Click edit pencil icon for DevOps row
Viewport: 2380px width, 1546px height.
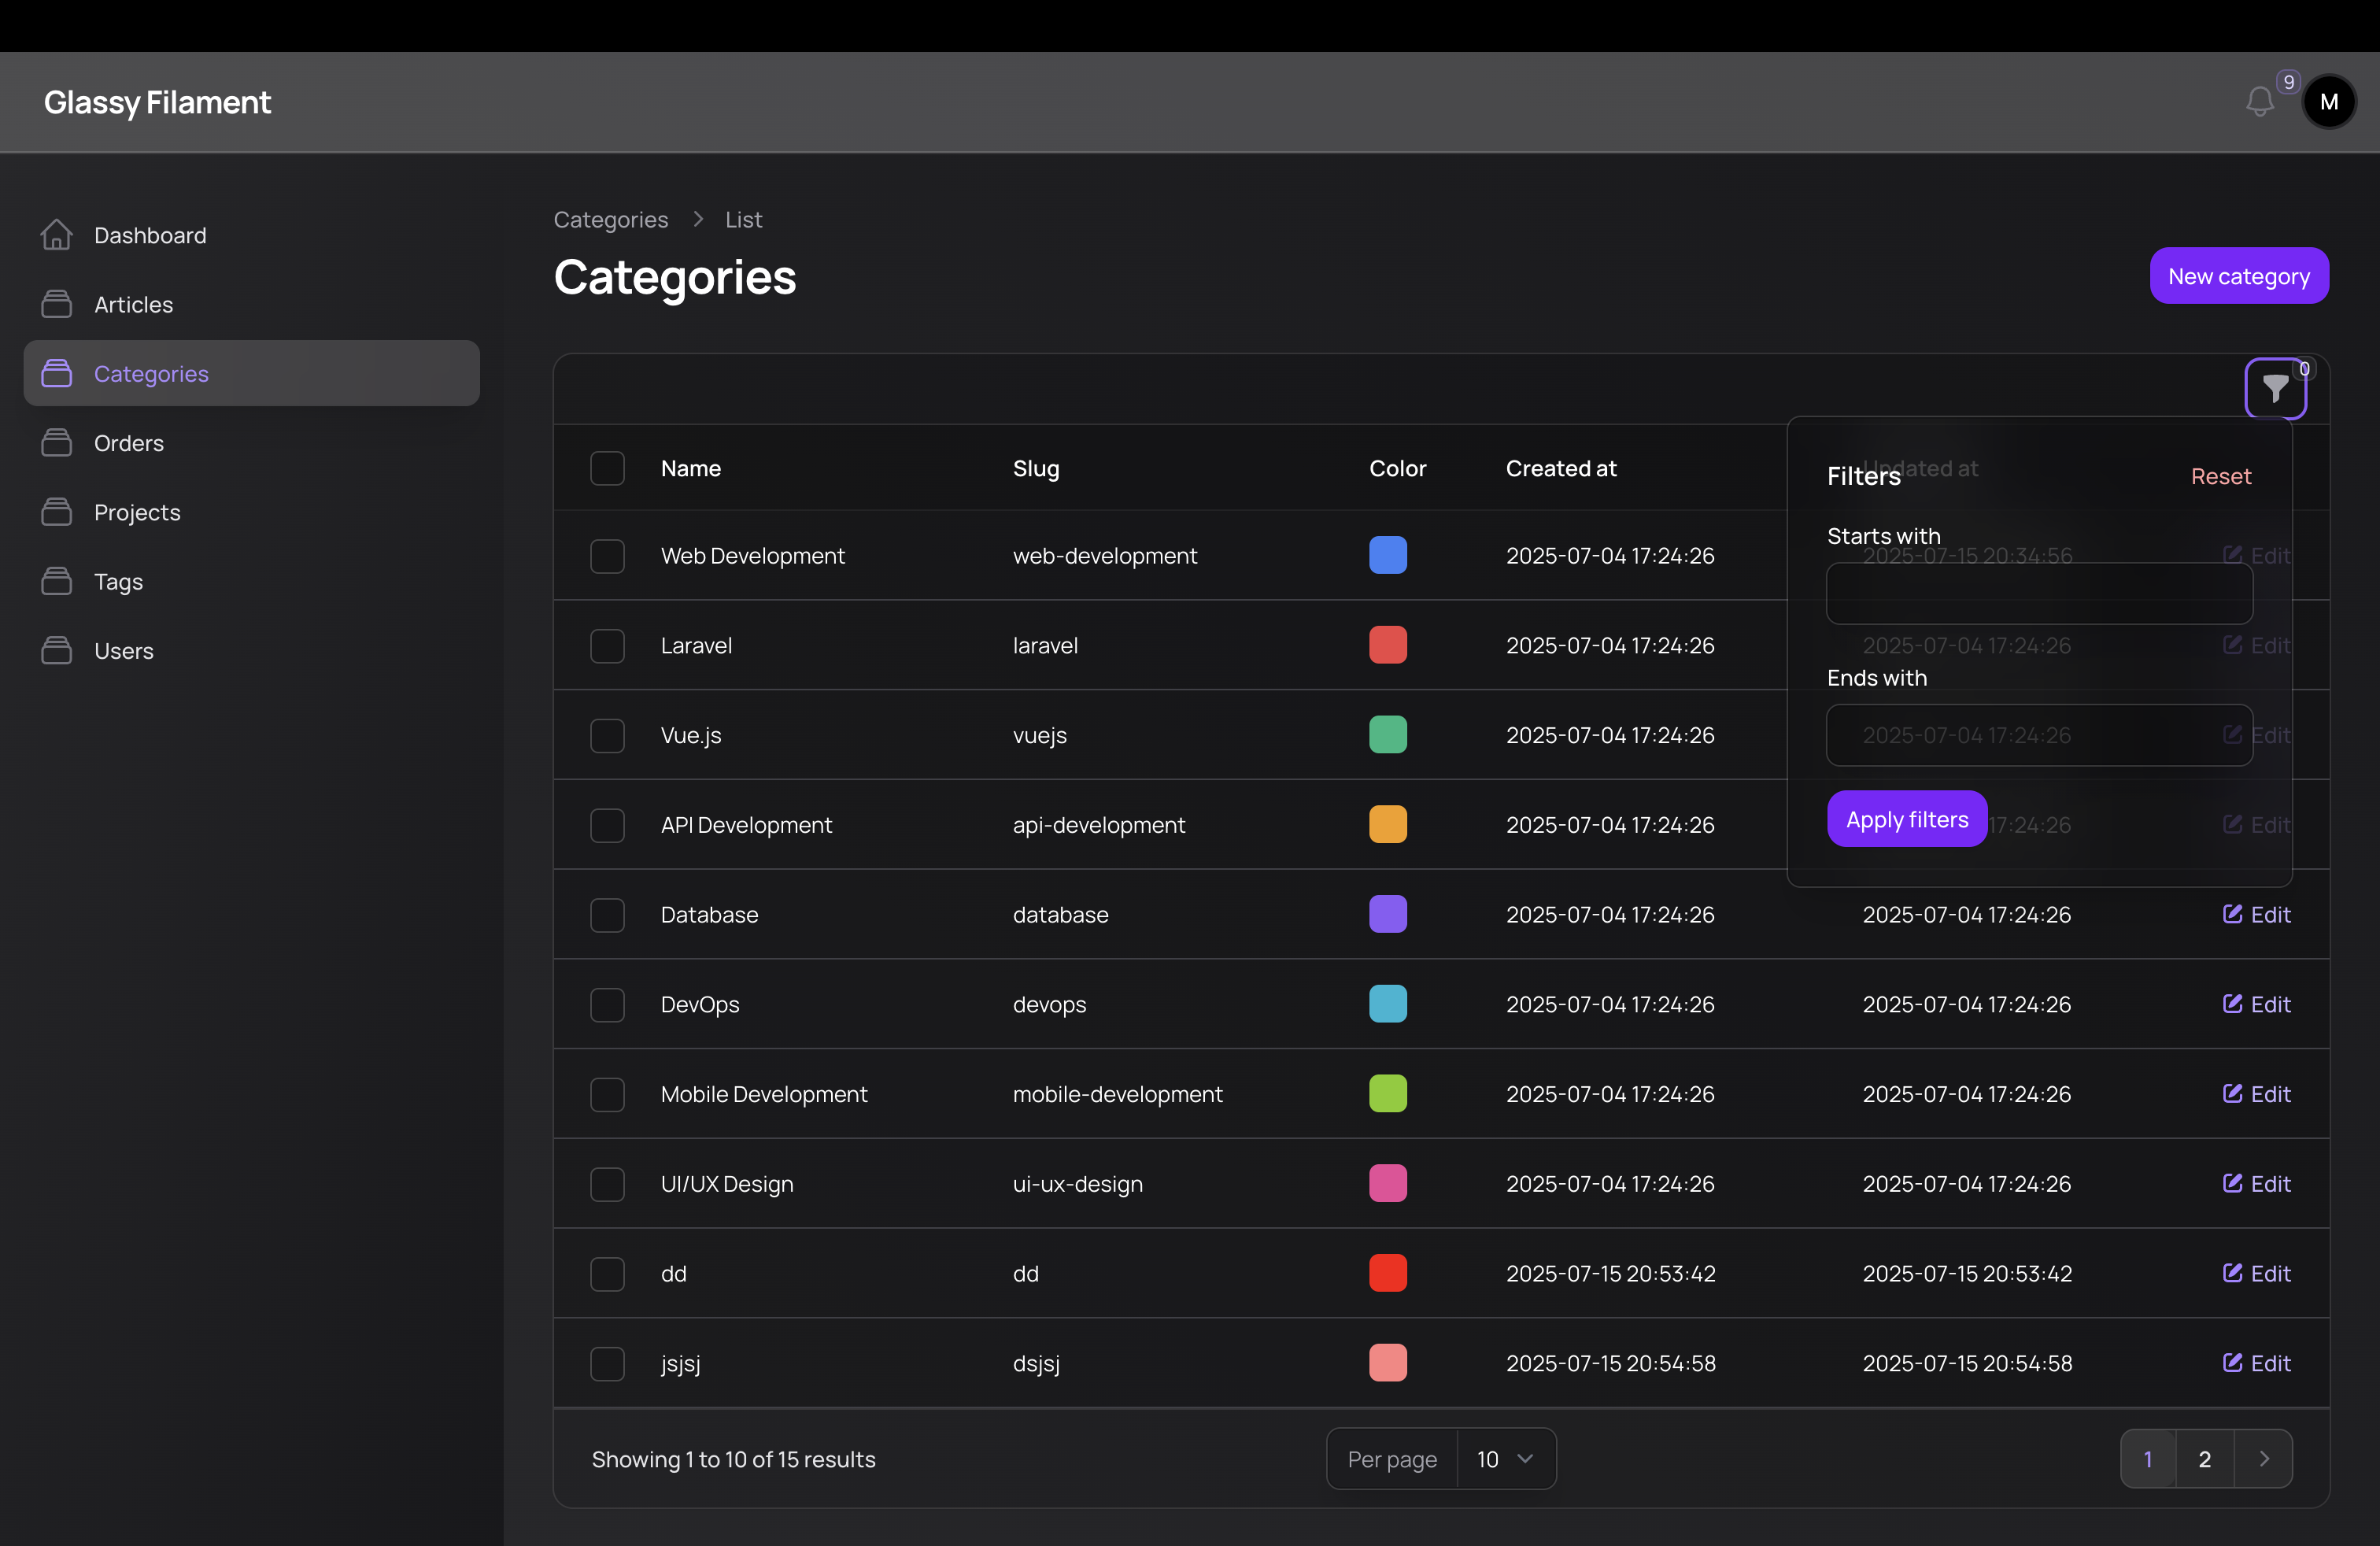coord(2232,1003)
